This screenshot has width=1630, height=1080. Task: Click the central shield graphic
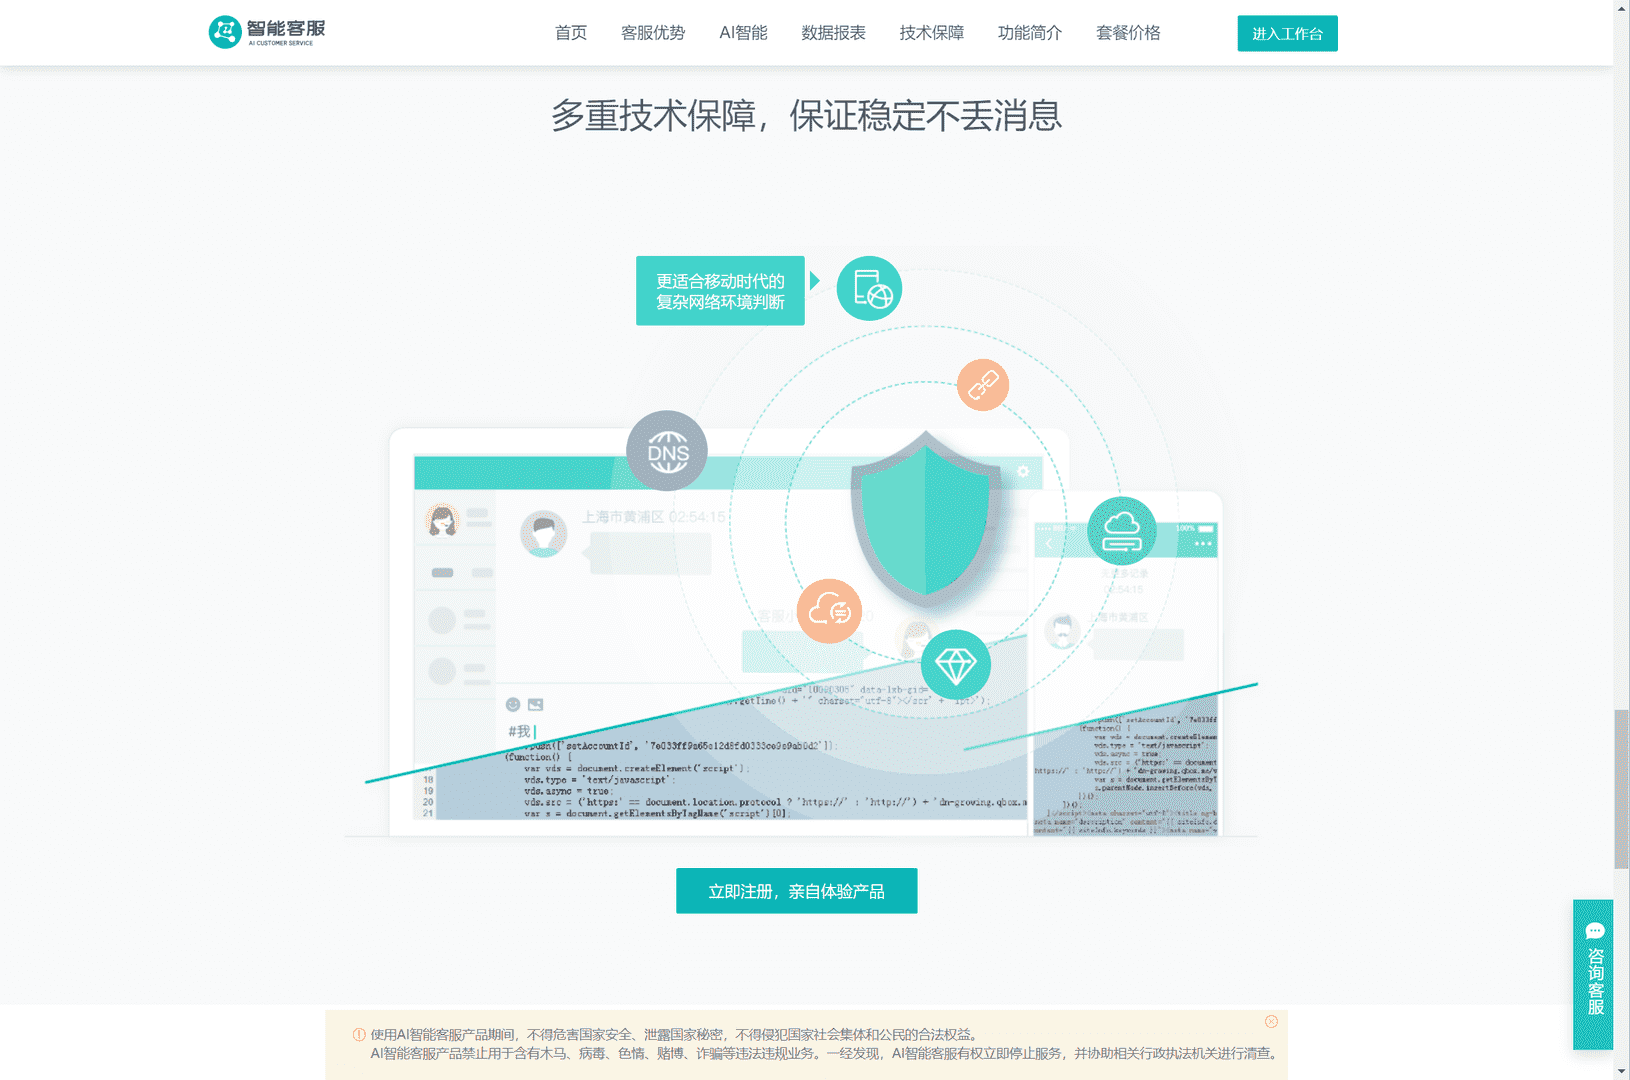point(926,520)
